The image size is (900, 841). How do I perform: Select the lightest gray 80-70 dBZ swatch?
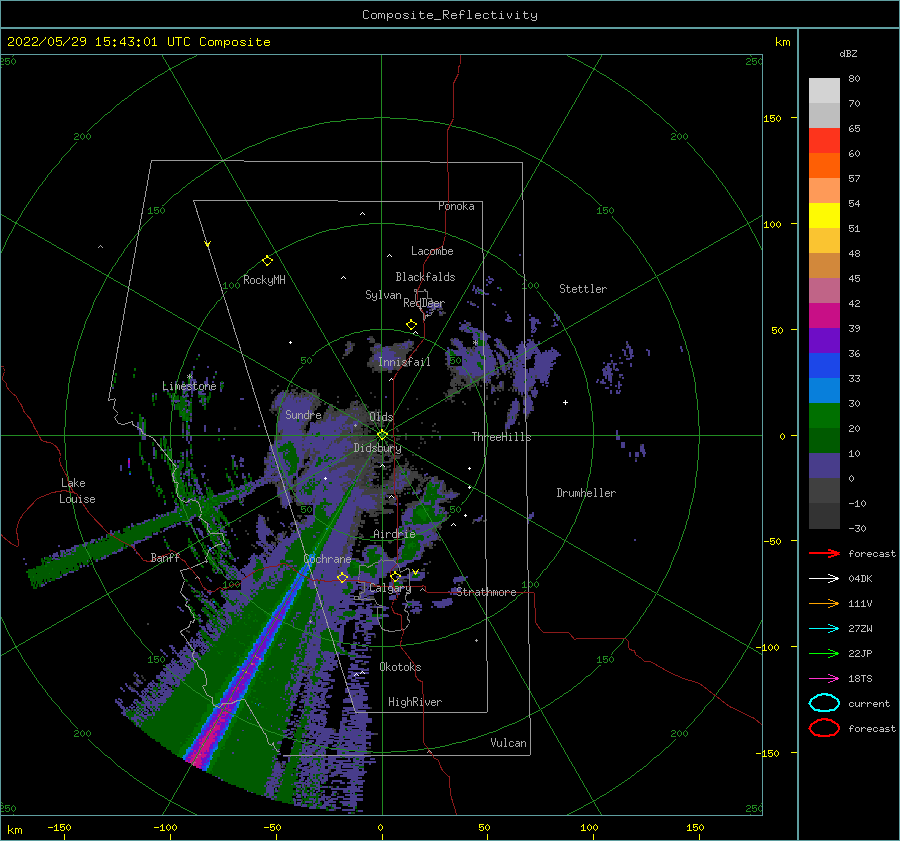coord(824,91)
